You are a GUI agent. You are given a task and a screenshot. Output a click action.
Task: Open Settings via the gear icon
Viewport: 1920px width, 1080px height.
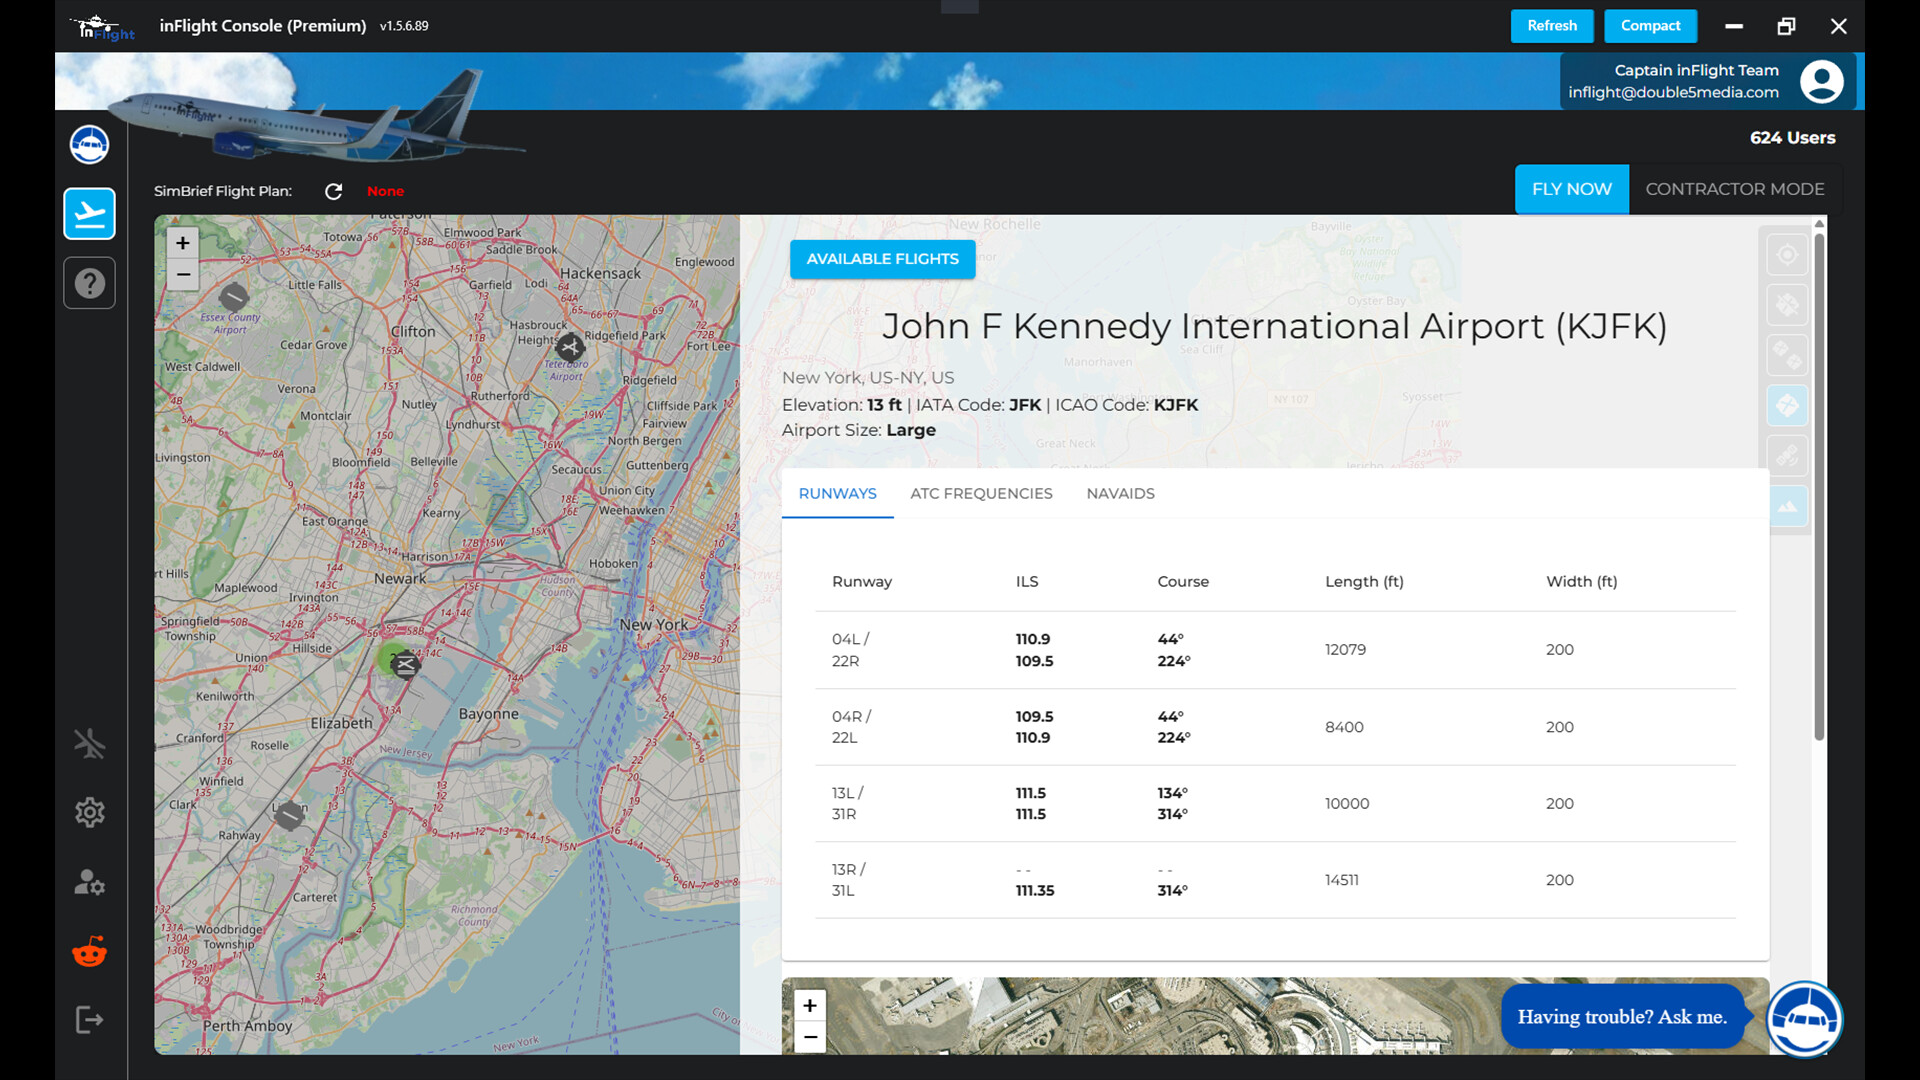(x=89, y=813)
